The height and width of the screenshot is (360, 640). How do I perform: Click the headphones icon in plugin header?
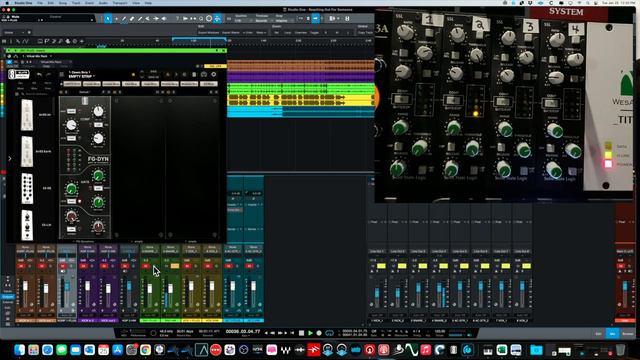click(204, 75)
